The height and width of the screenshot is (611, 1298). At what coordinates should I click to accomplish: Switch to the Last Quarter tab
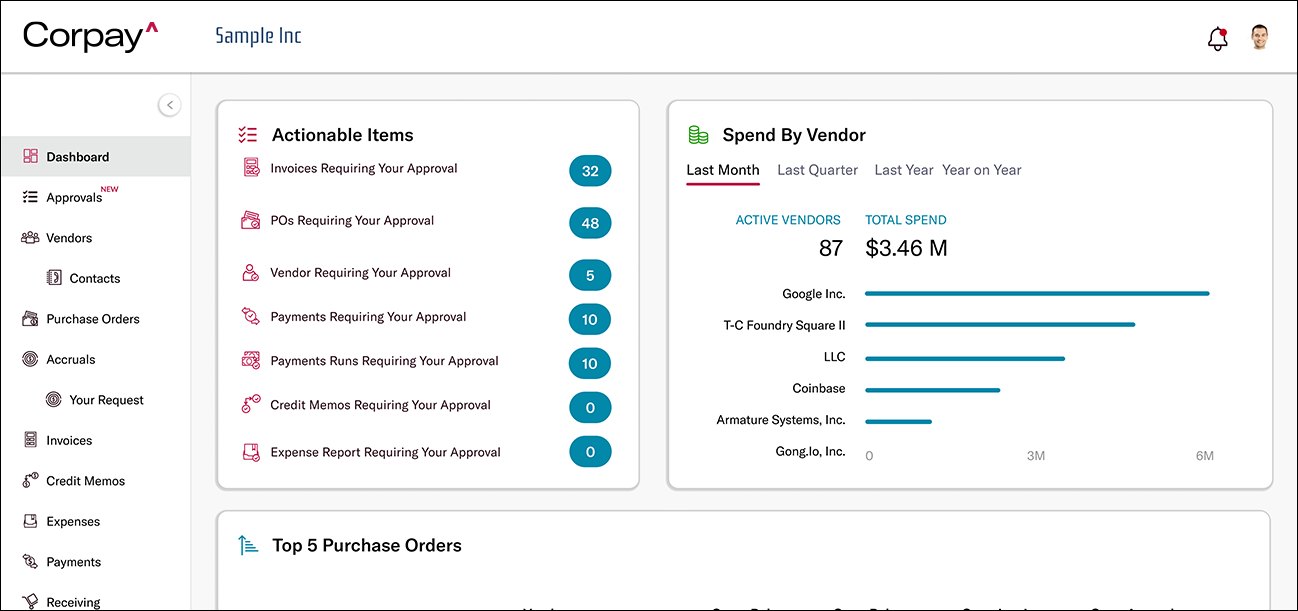tap(817, 170)
